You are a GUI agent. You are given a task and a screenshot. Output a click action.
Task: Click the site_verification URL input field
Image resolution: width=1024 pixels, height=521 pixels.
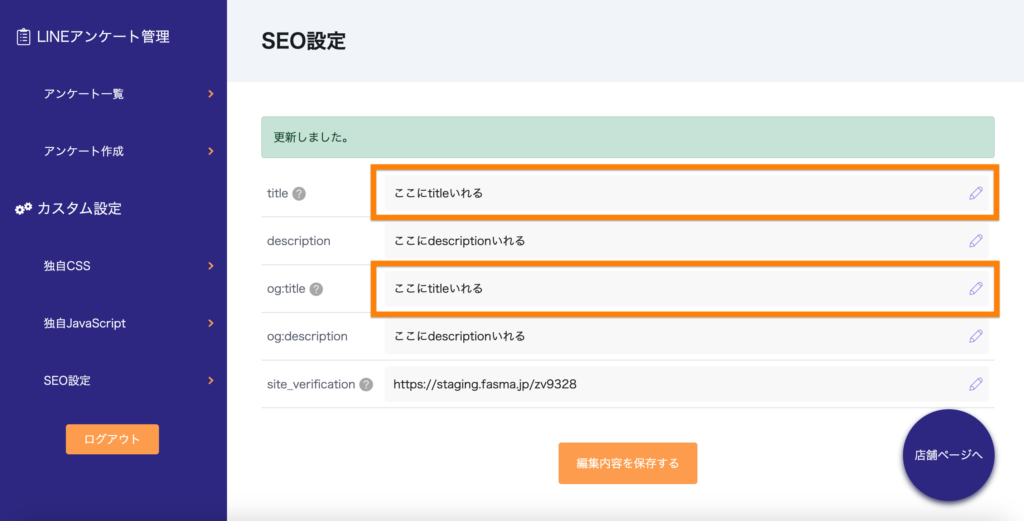pos(670,384)
